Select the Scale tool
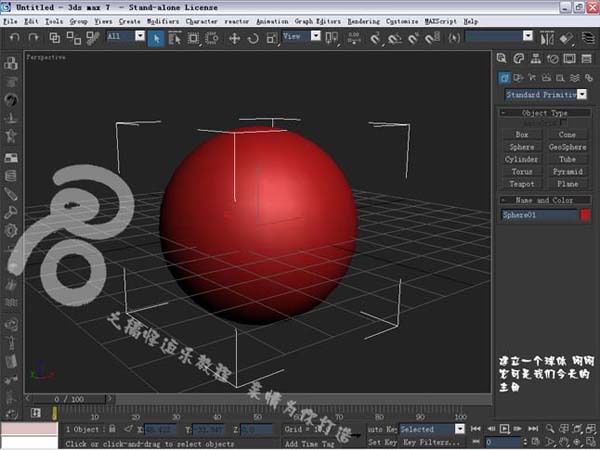The image size is (600, 450). pos(272,38)
